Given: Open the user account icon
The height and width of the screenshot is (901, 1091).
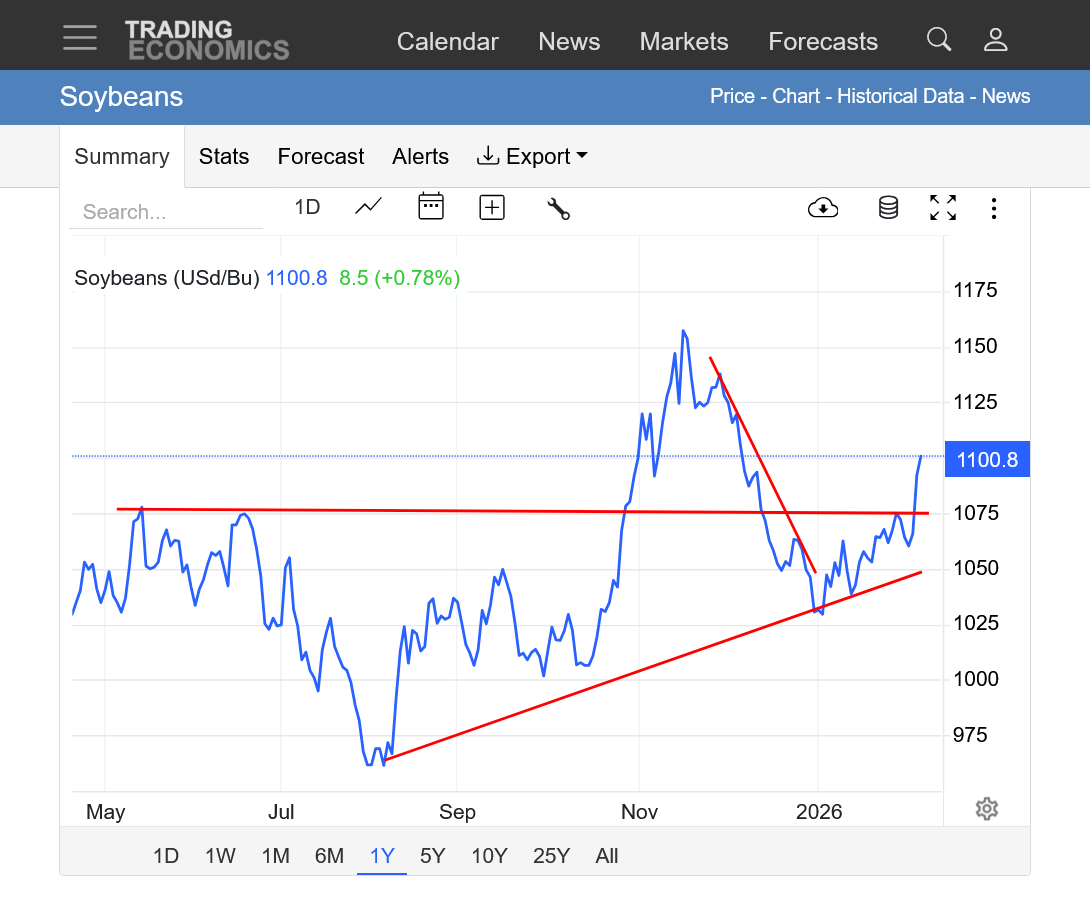Looking at the screenshot, I should tap(995, 40).
